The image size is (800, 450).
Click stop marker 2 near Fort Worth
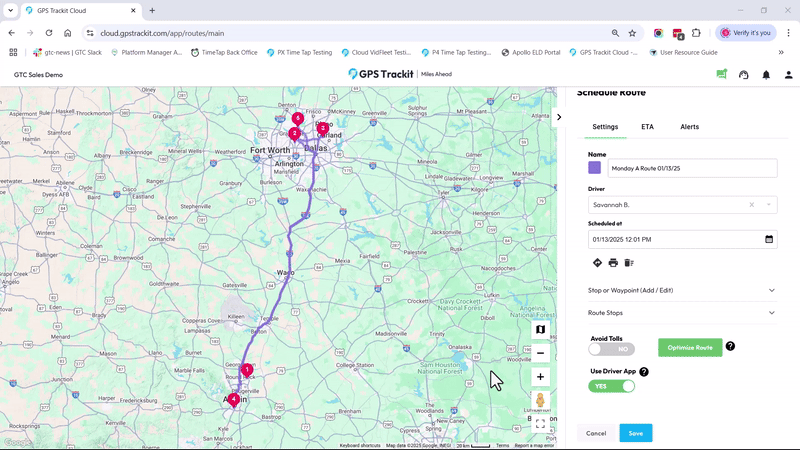pyautogui.click(x=294, y=134)
